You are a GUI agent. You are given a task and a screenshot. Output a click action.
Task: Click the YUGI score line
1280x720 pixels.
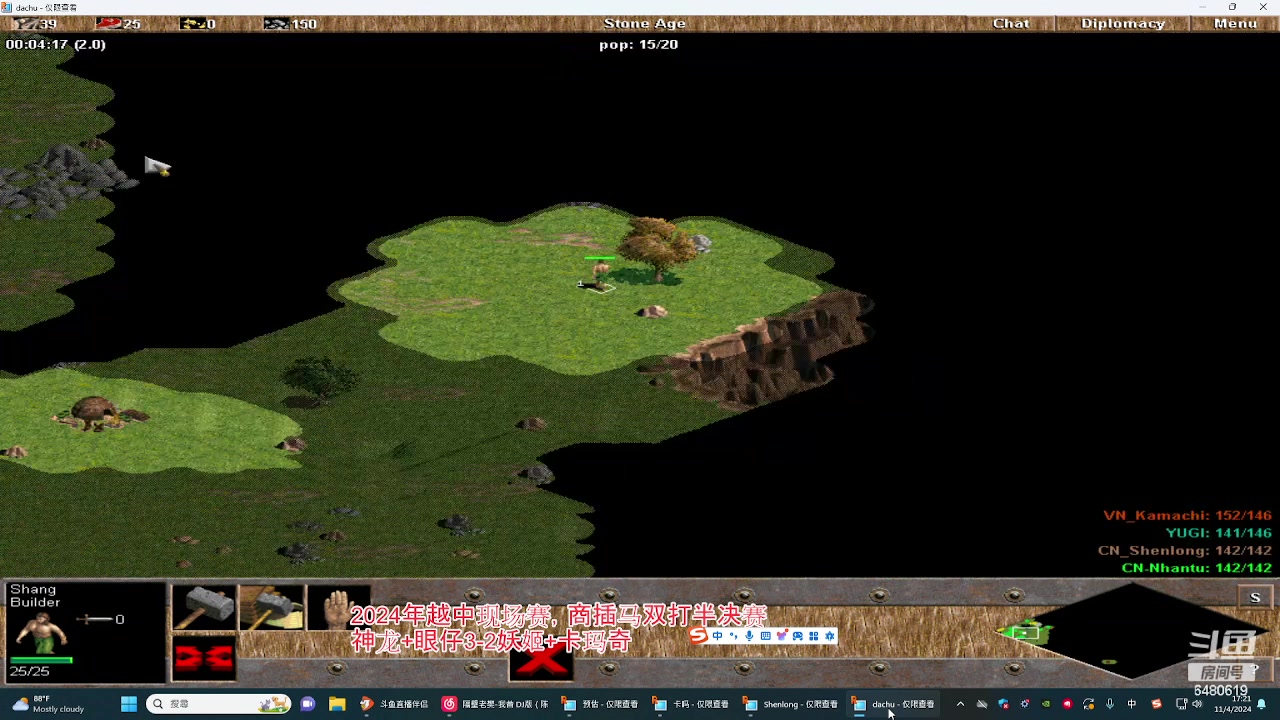[x=1218, y=533]
